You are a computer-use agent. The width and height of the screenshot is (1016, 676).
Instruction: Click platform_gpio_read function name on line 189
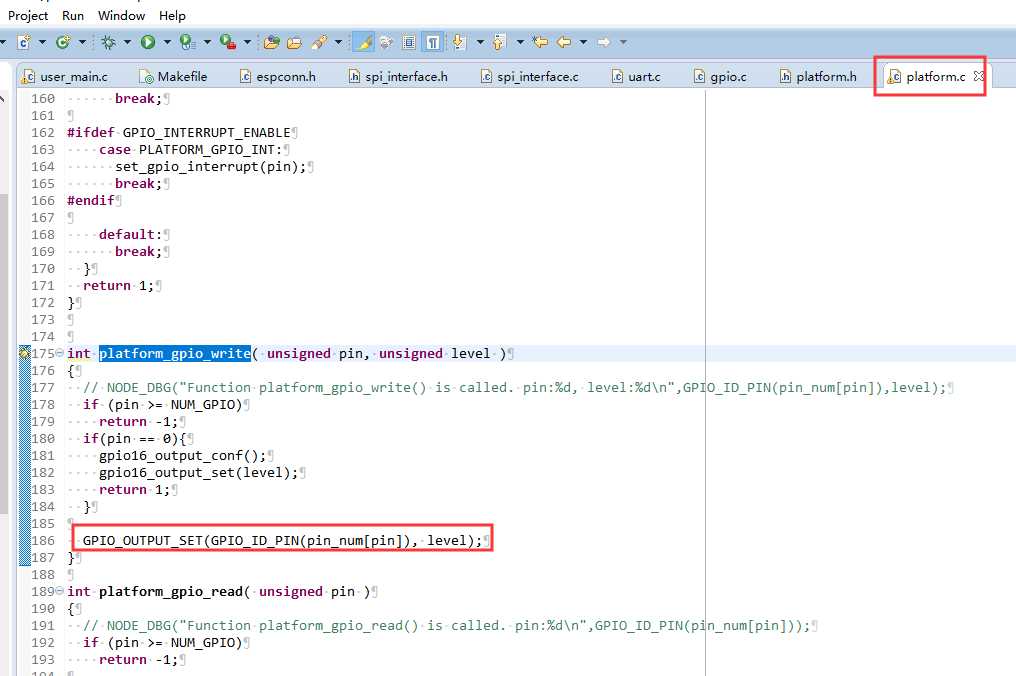(171, 592)
